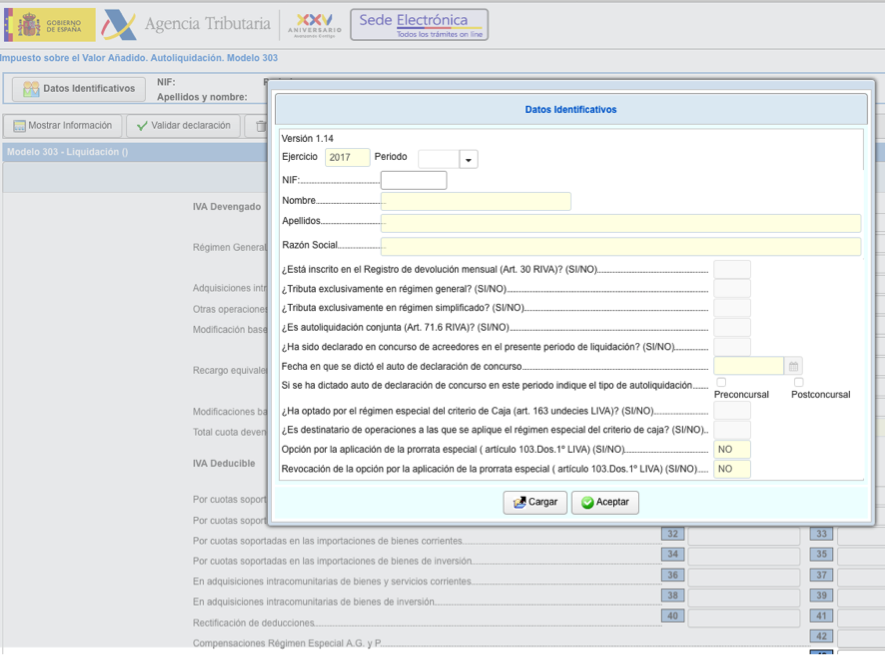
Task: Click the Razón Social text field
Action: tap(620, 246)
